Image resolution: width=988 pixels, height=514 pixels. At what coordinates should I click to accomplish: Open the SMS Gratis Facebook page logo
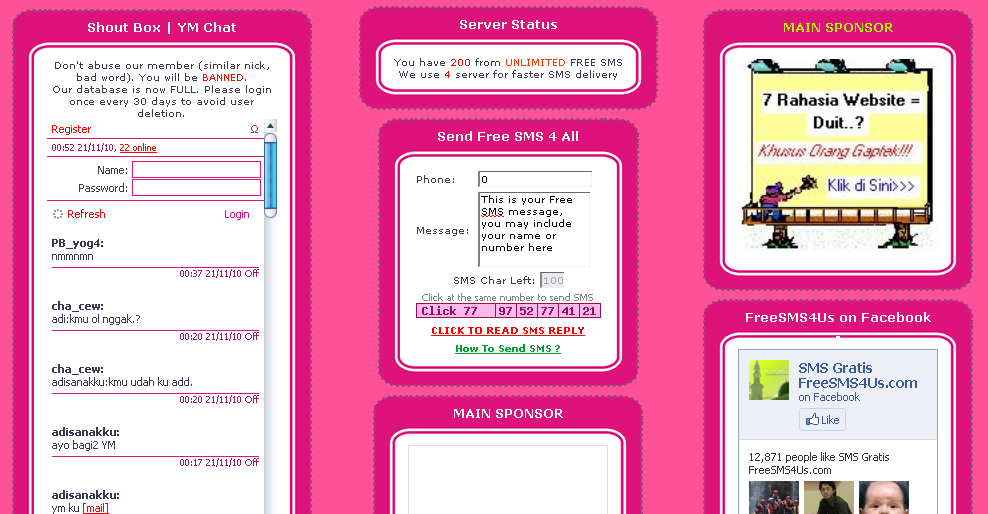pos(768,380)
